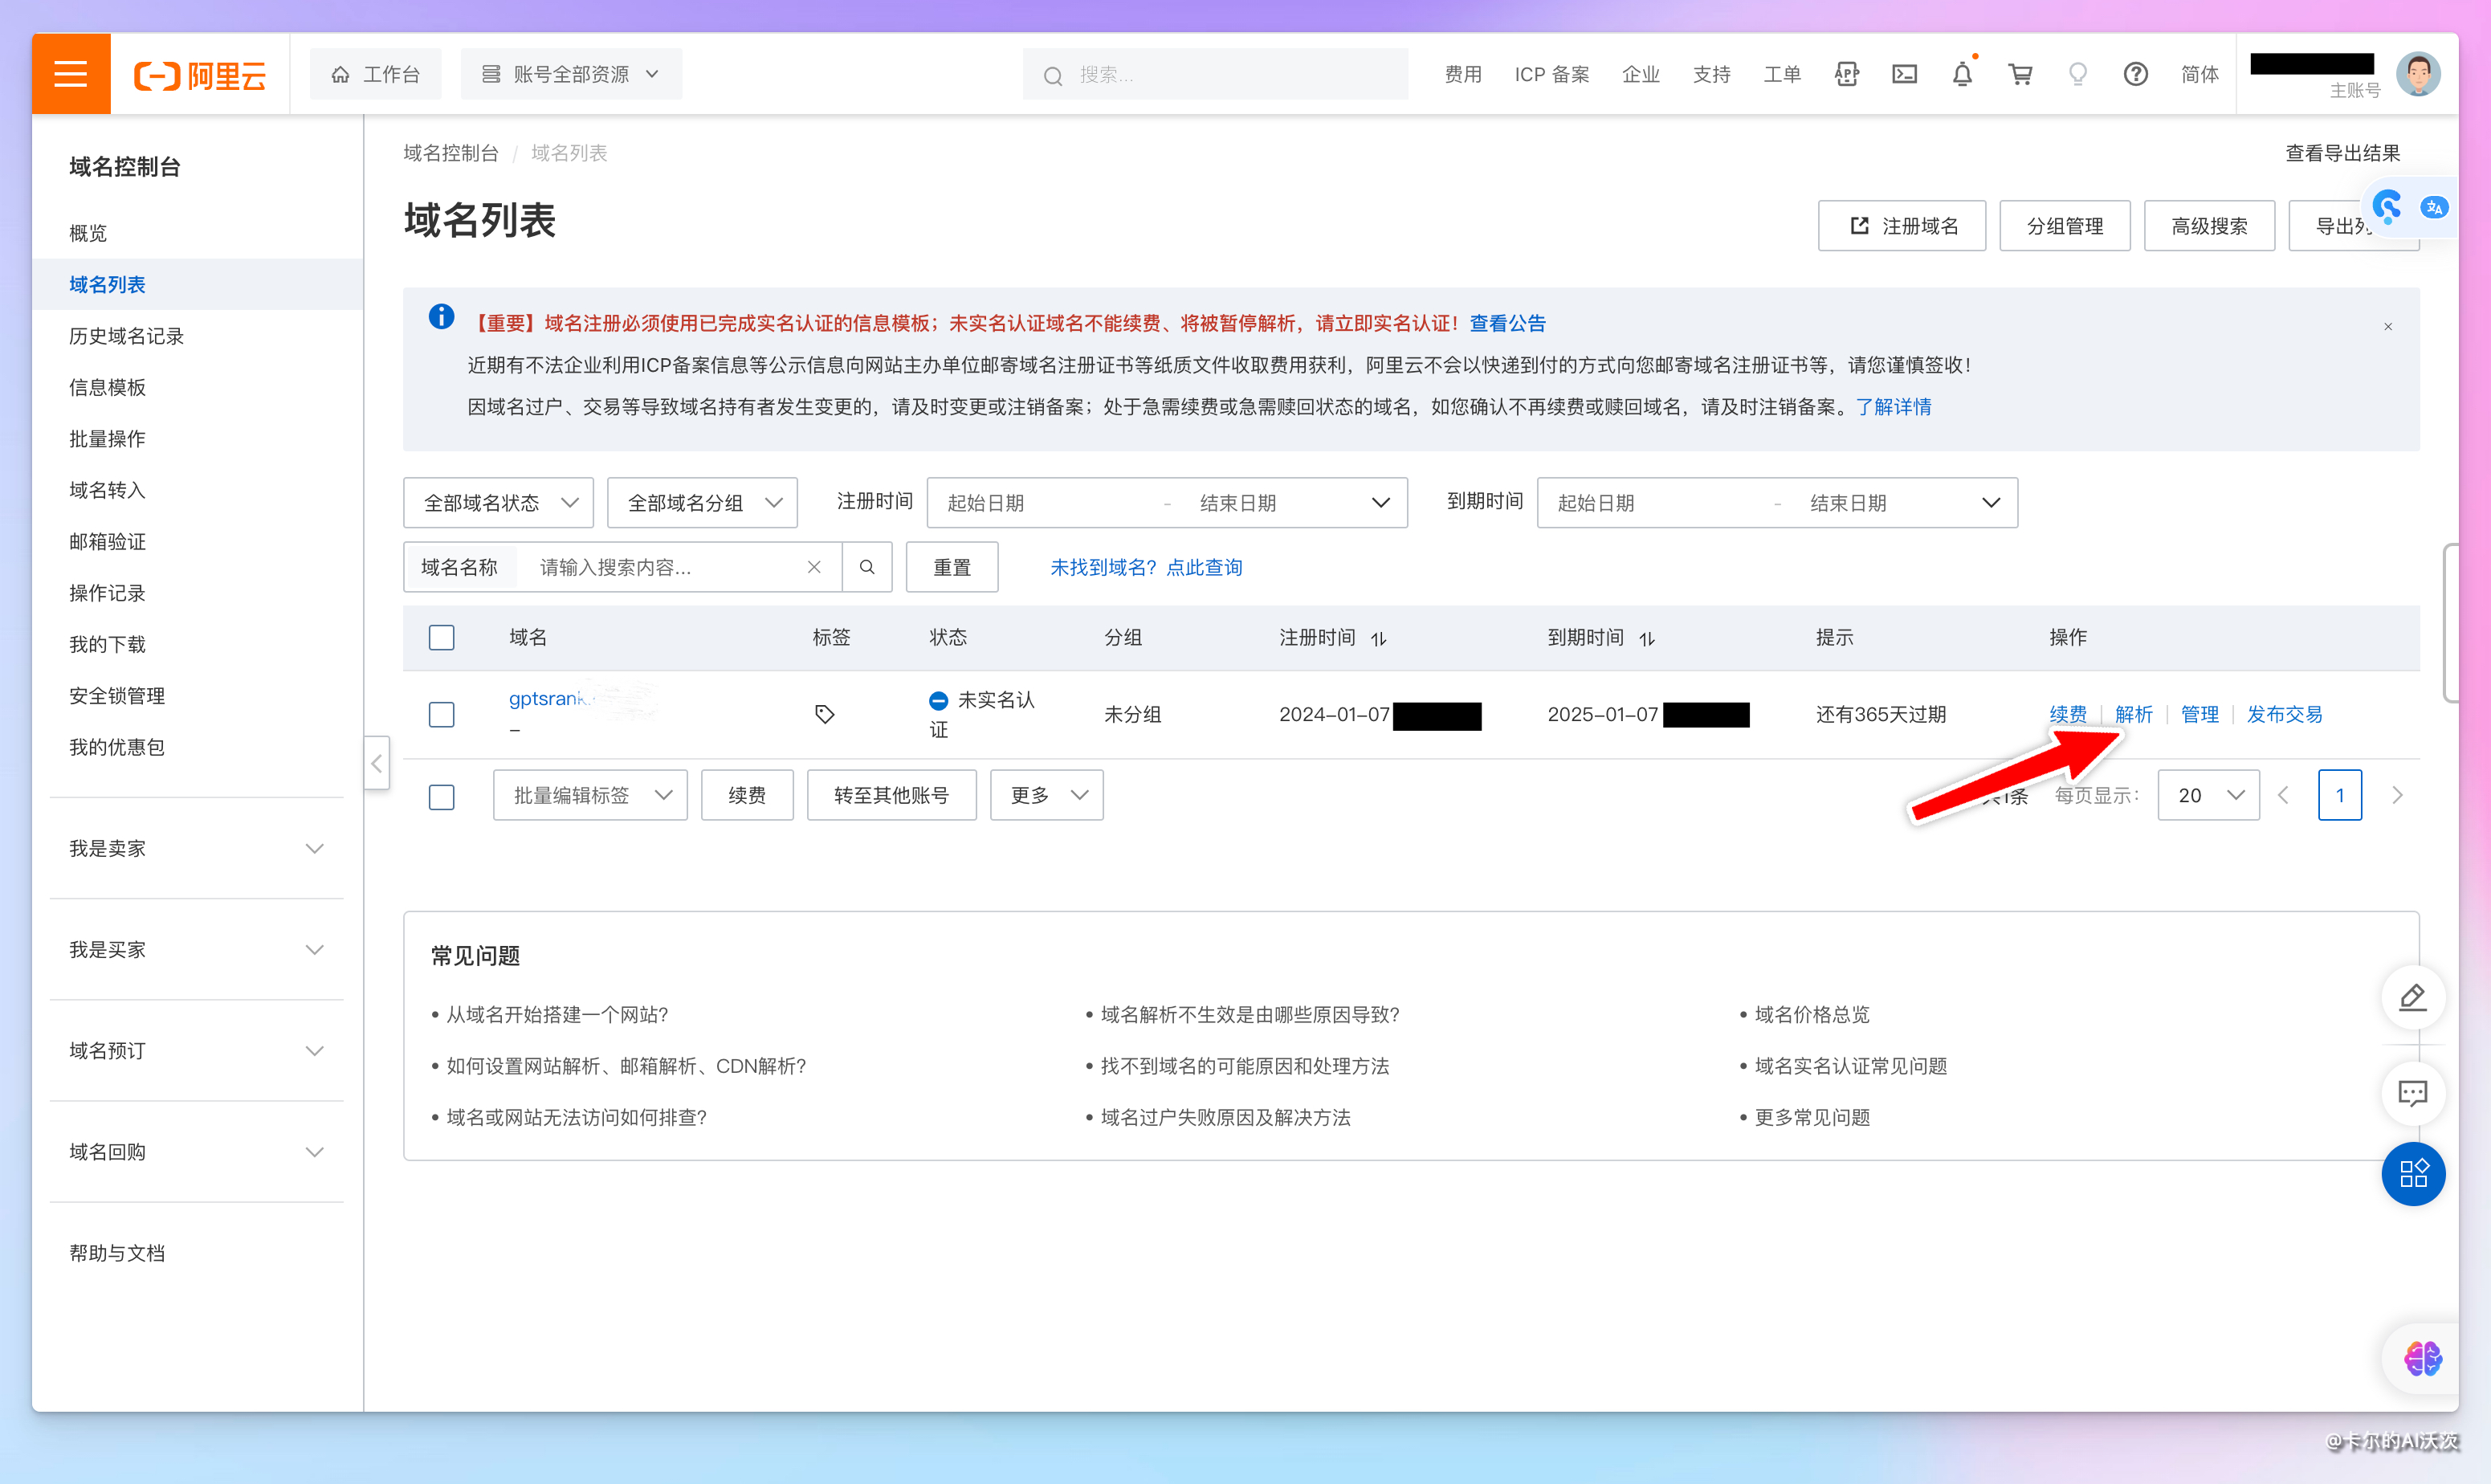Image resolution: width=2491 pixels, height=1484 pixels.
Task: Click 续费 link in the gptsrank row
Action: click(2068, 714)
